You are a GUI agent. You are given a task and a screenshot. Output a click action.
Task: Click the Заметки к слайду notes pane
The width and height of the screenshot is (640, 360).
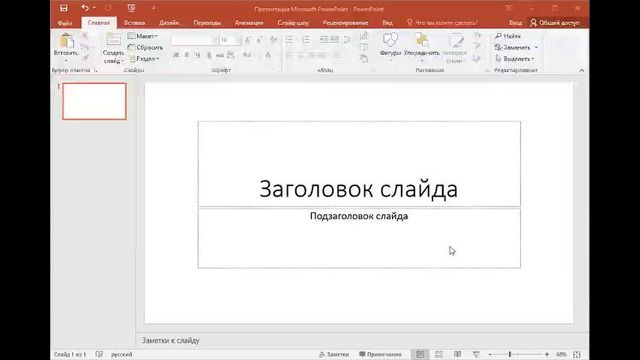click(x=362, y=340)
